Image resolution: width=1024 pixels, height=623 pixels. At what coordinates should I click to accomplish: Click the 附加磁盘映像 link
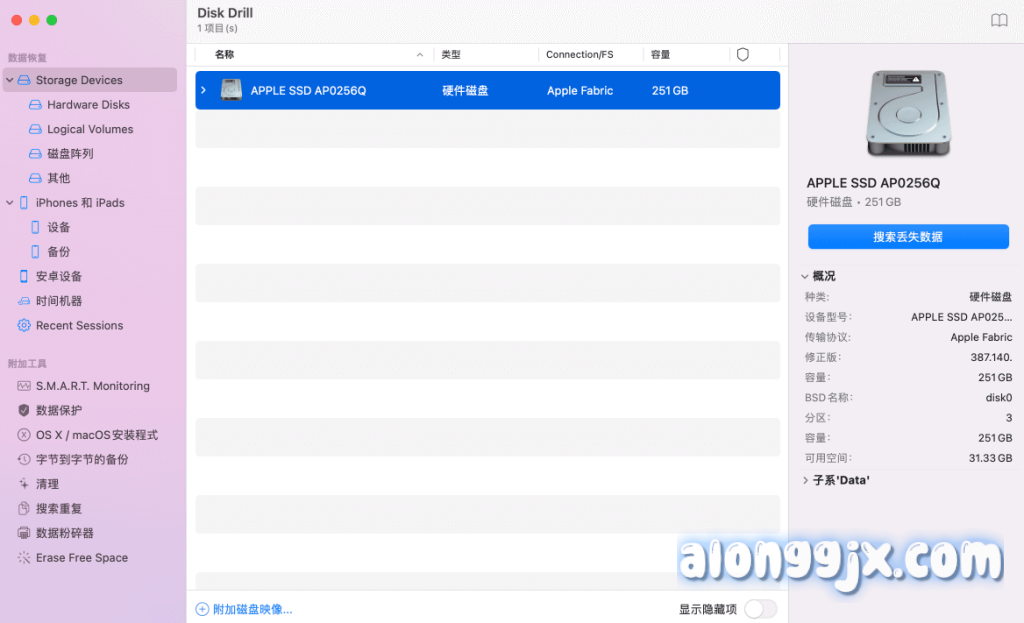coord(251,609)
